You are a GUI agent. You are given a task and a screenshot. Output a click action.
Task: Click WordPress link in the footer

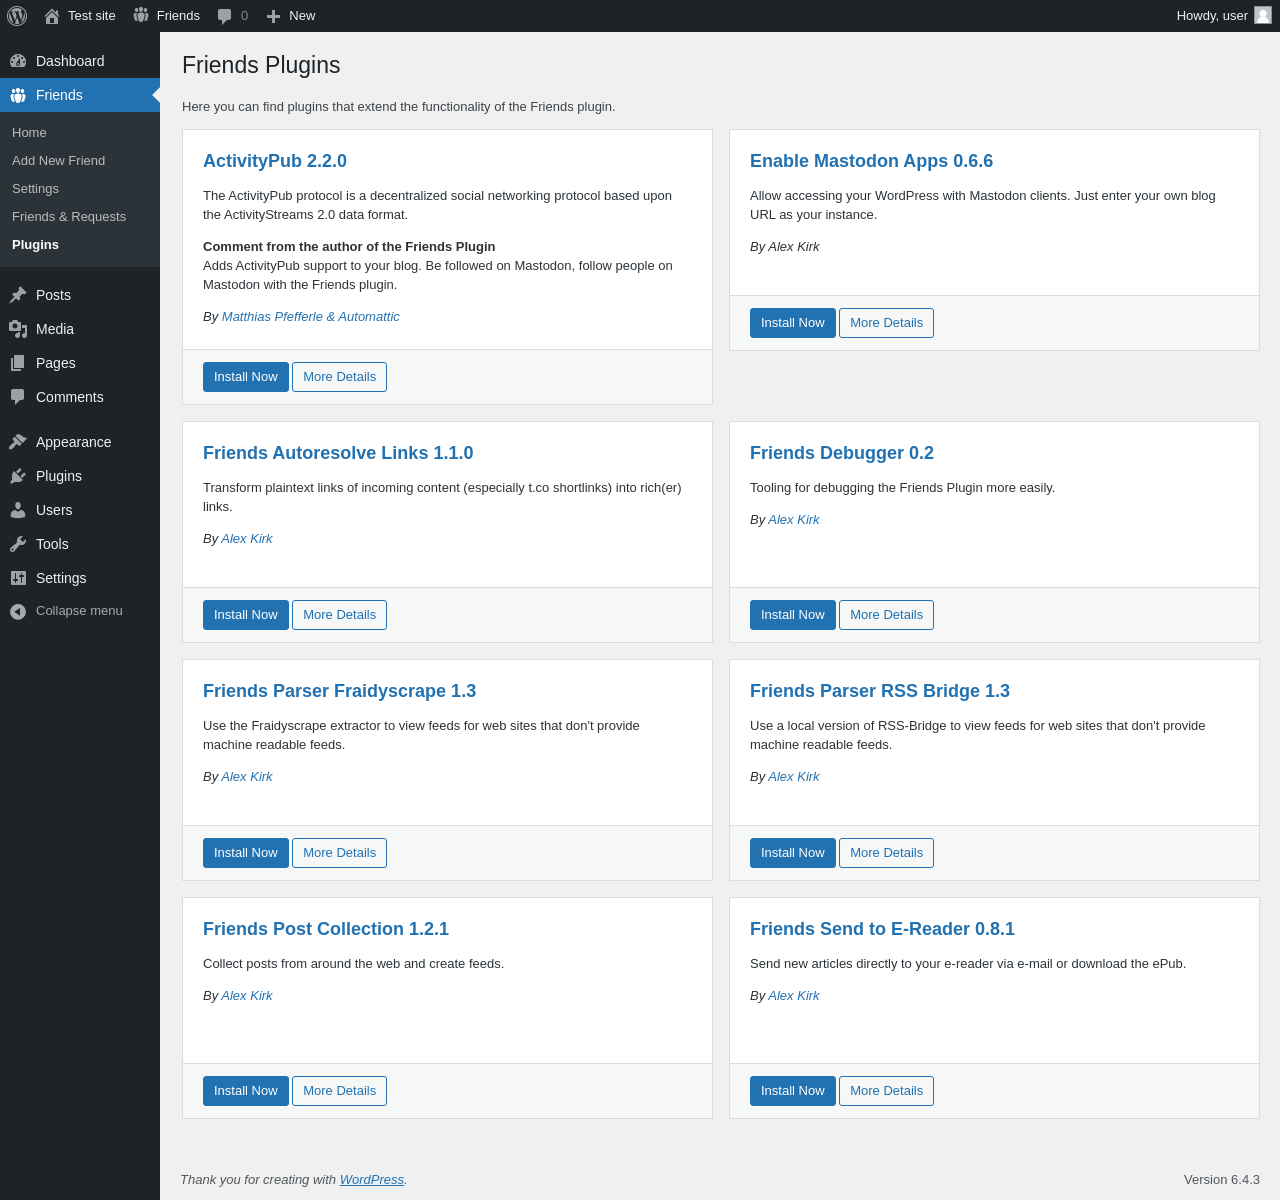(x=372, y=1180)
